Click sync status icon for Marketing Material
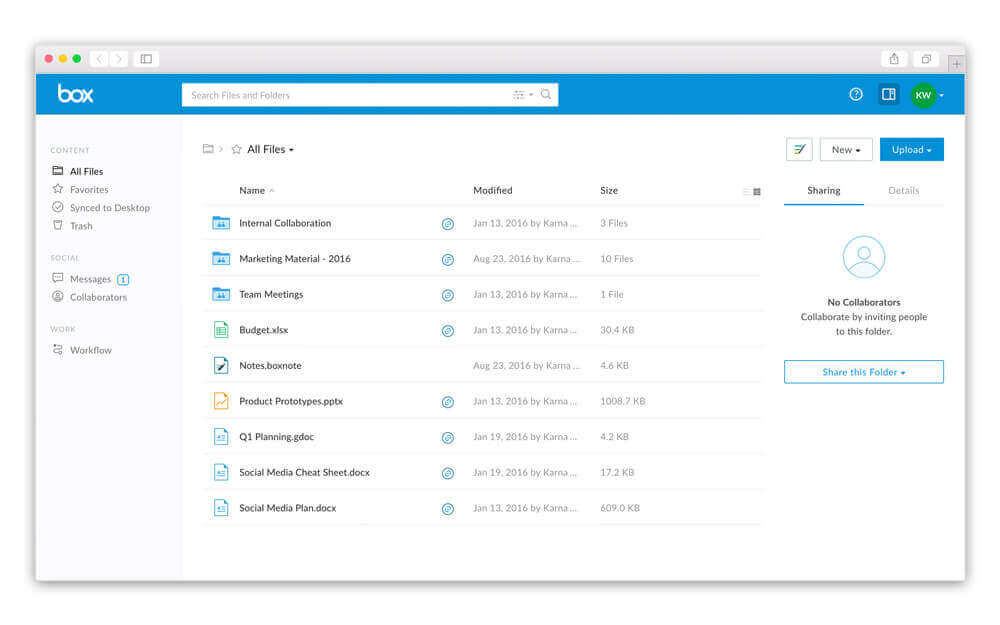 (x=448, y=260)
